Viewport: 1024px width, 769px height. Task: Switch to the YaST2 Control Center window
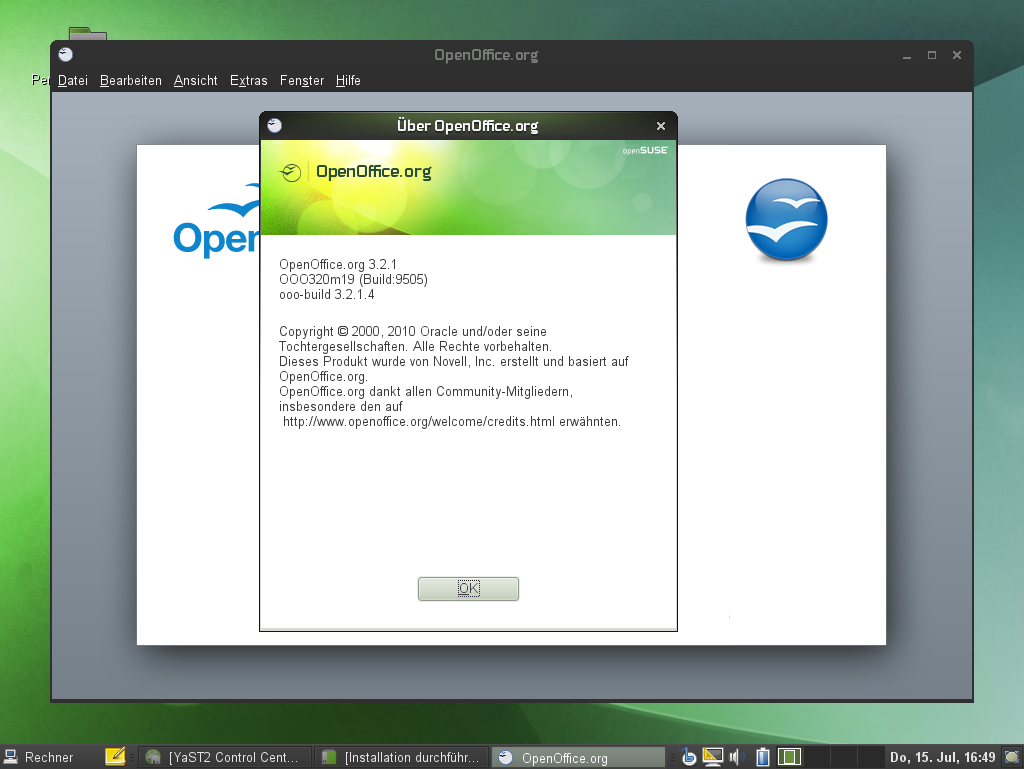tap(225, 757)
